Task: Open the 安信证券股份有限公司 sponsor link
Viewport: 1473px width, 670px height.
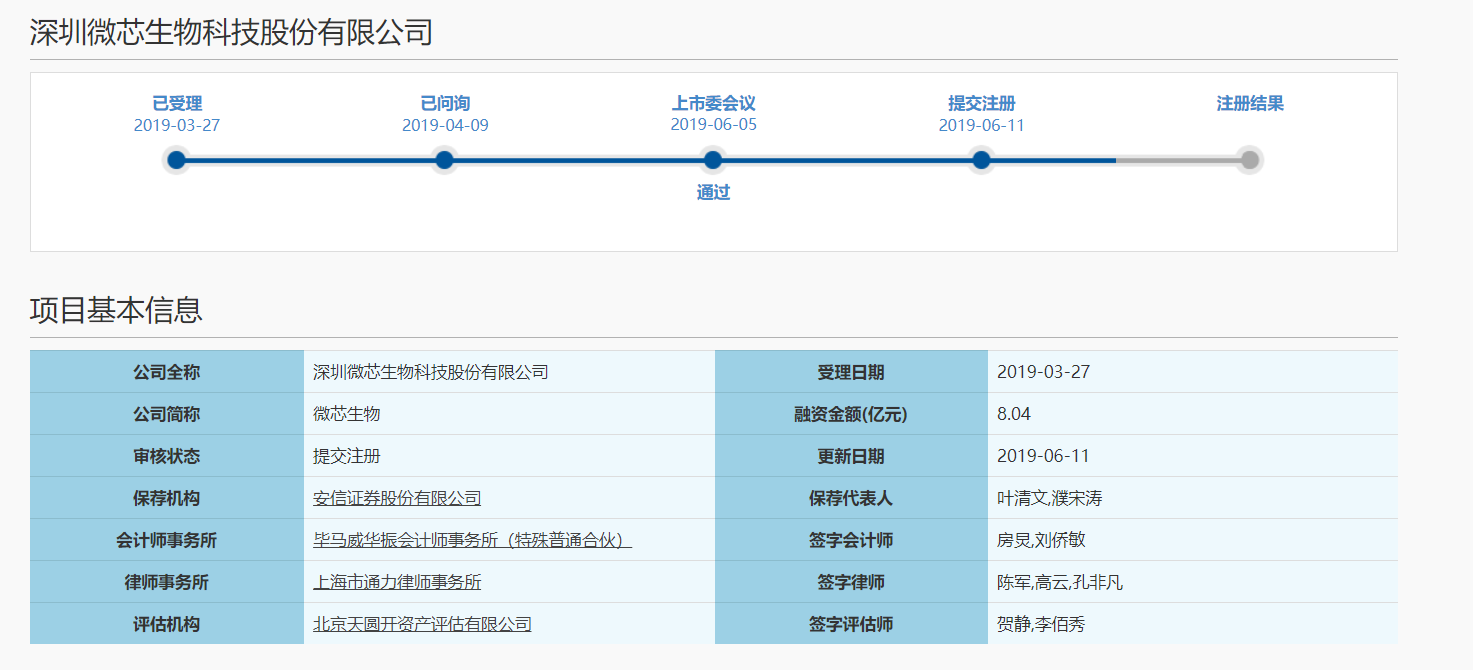Action: coord(397,498)
